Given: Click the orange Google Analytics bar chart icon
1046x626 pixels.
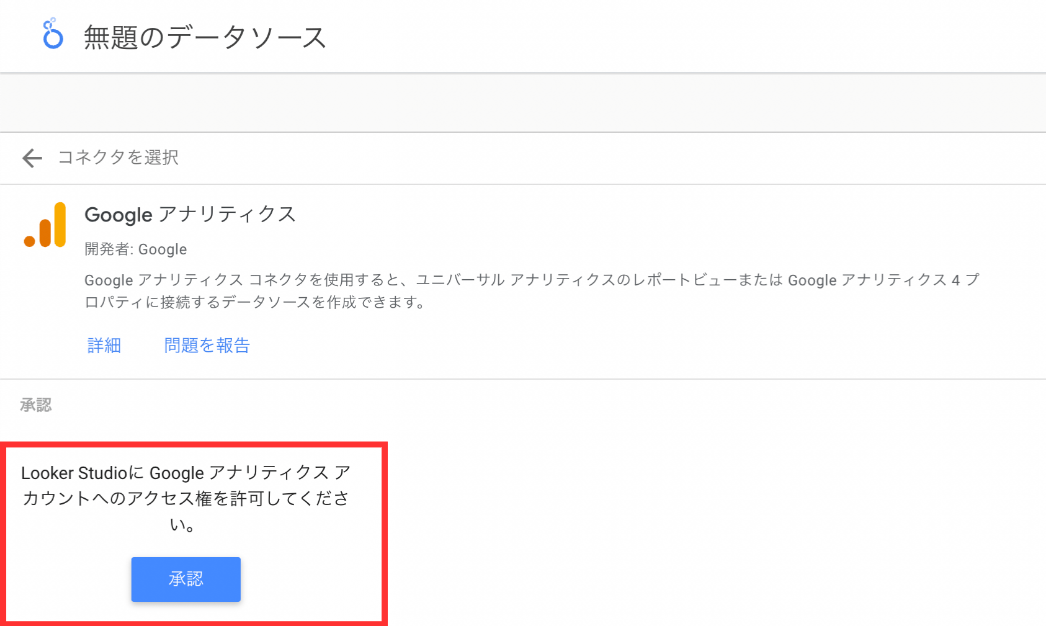Looking at the screenshot, I should point(45,225).
